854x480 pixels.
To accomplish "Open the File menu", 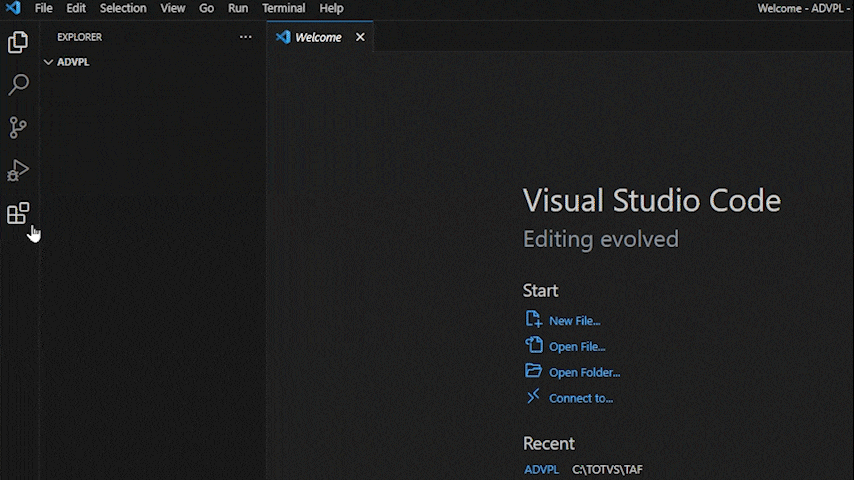I will point(44,8).
